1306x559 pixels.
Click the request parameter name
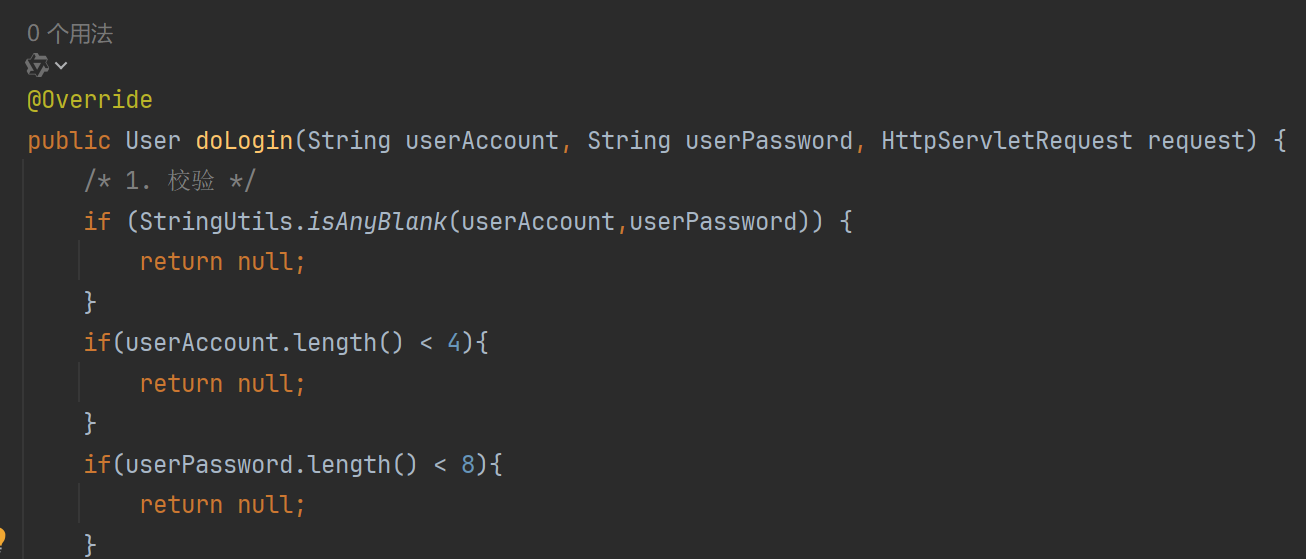(x=1195, y=141)
